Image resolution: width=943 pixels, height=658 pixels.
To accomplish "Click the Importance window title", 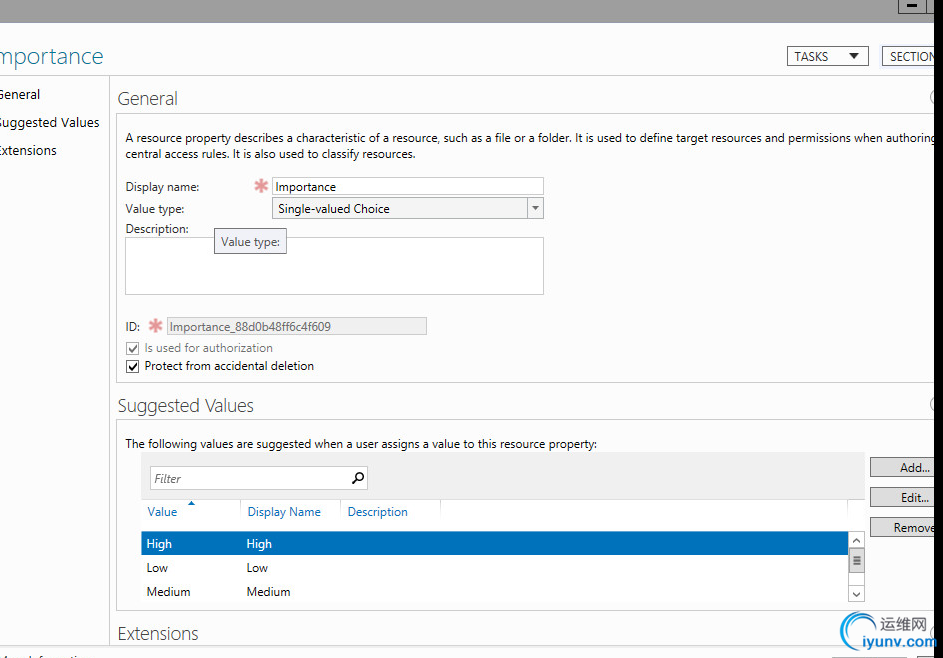I will 52,57.
